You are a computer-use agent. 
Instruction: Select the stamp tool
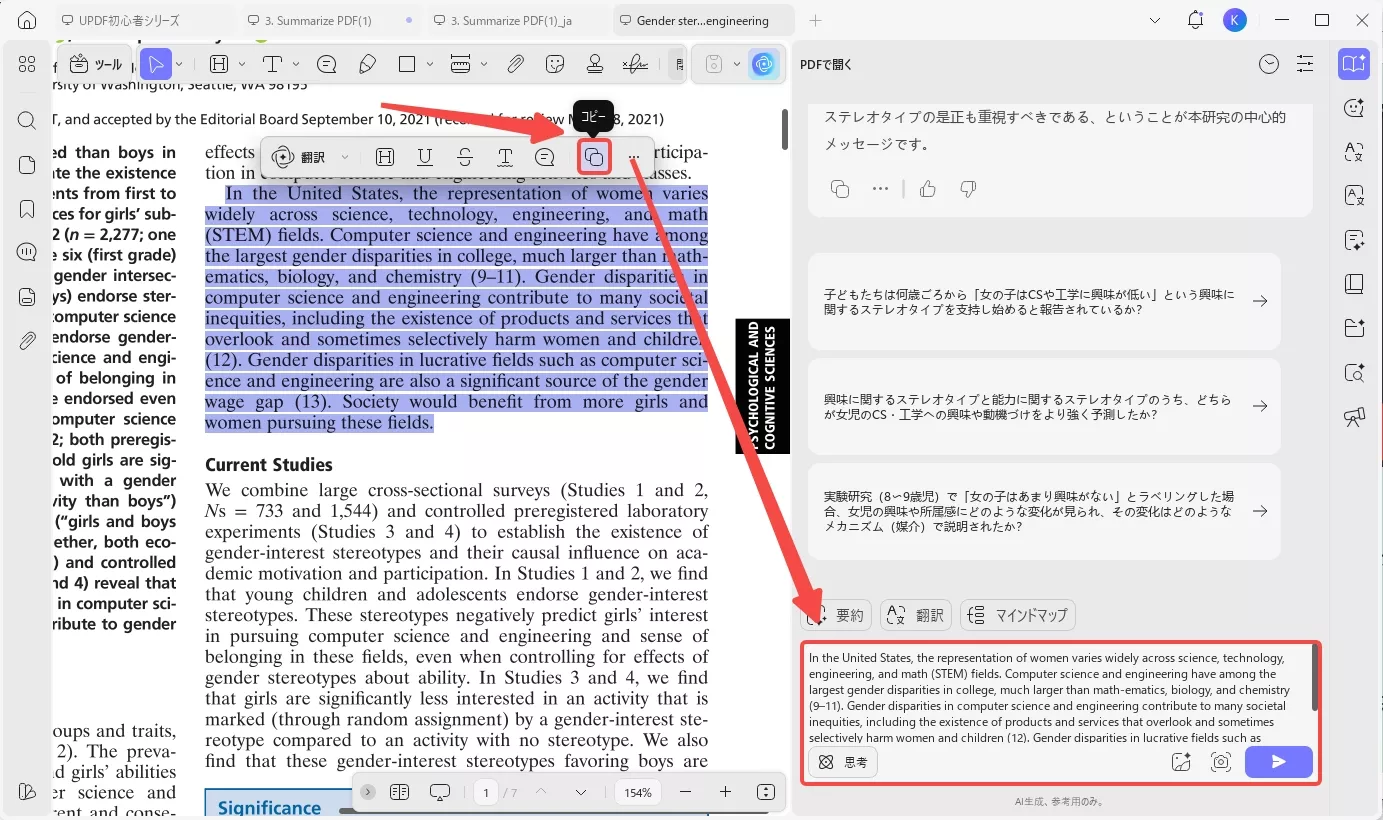595,64
